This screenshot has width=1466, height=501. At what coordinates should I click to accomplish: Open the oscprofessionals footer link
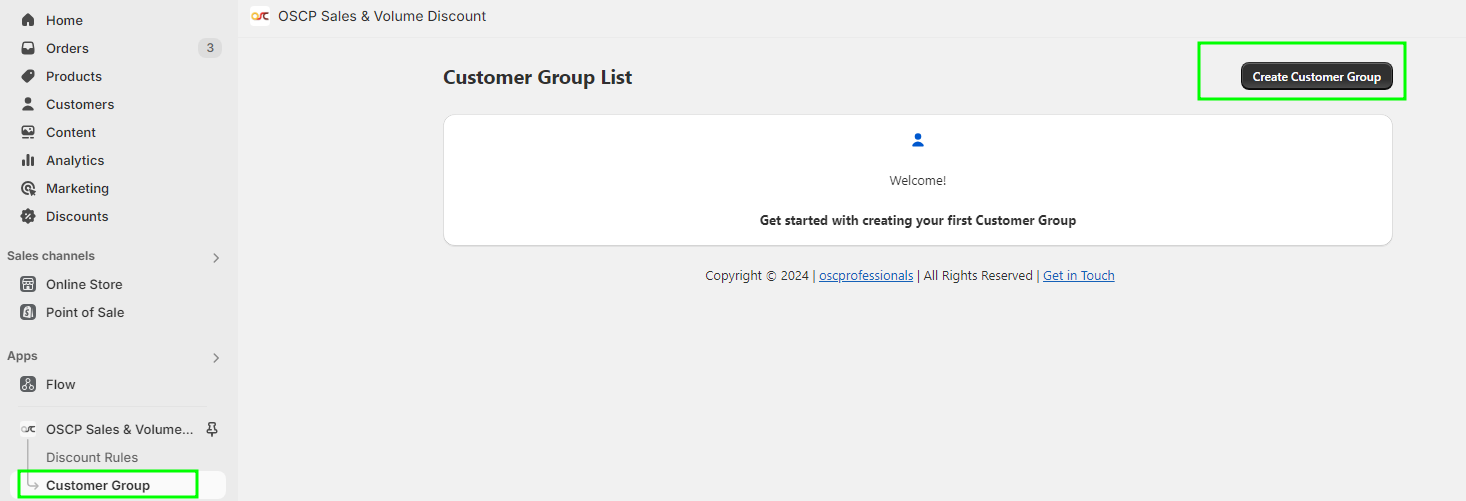tap(866, 276)
